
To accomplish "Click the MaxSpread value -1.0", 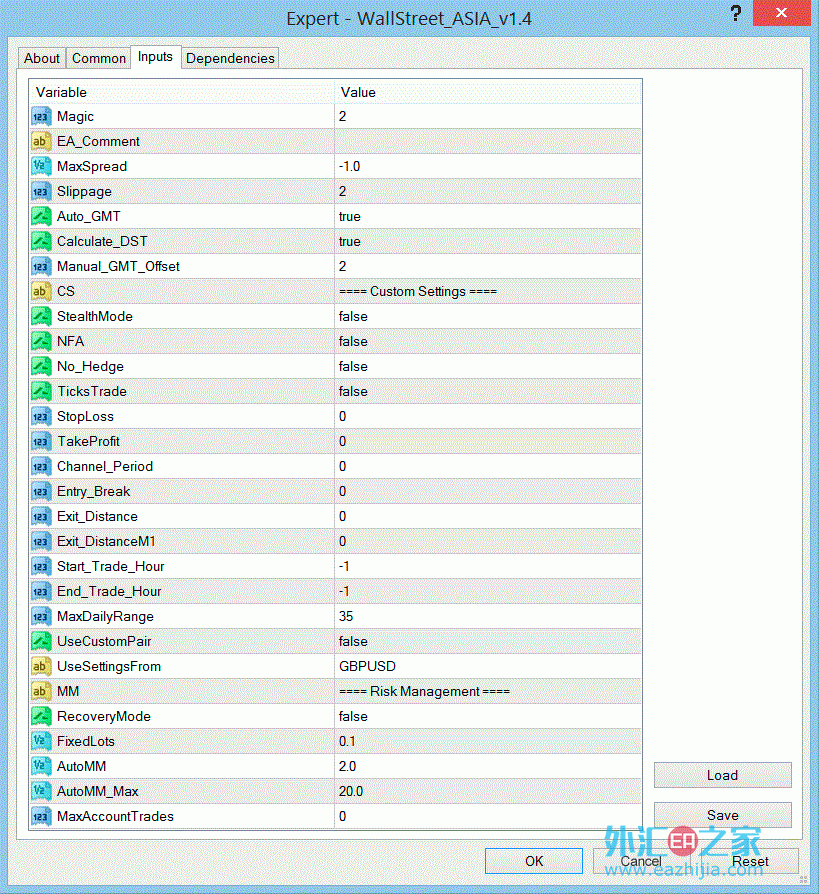I will pyautogui.click(x=349, y=166).
